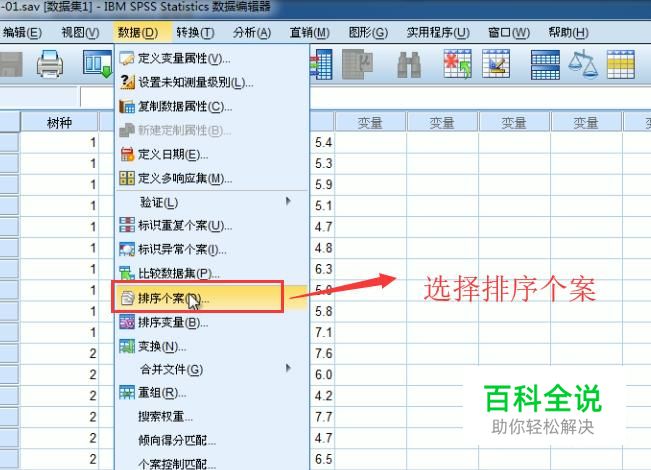Choose 搜索权重 menu item
Screen dimensions: 651x470
(x=212, y=416)
